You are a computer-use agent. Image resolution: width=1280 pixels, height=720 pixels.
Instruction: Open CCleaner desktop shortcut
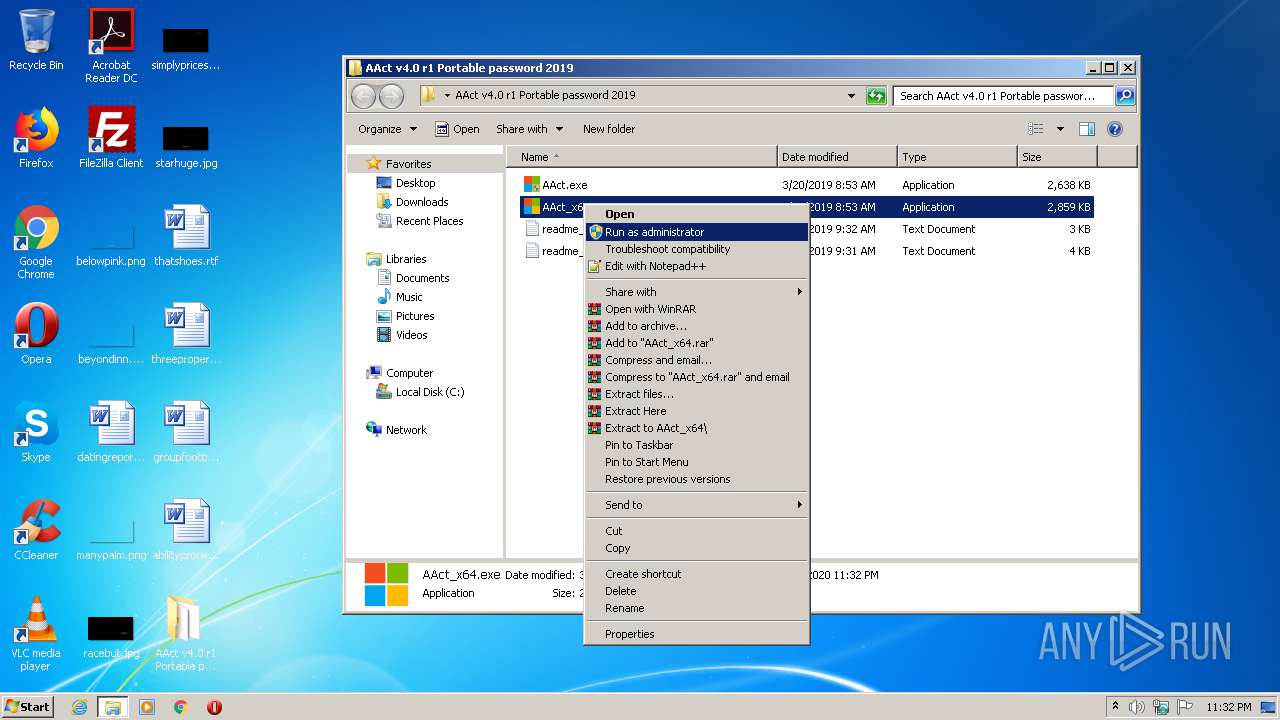coord(36,530)
